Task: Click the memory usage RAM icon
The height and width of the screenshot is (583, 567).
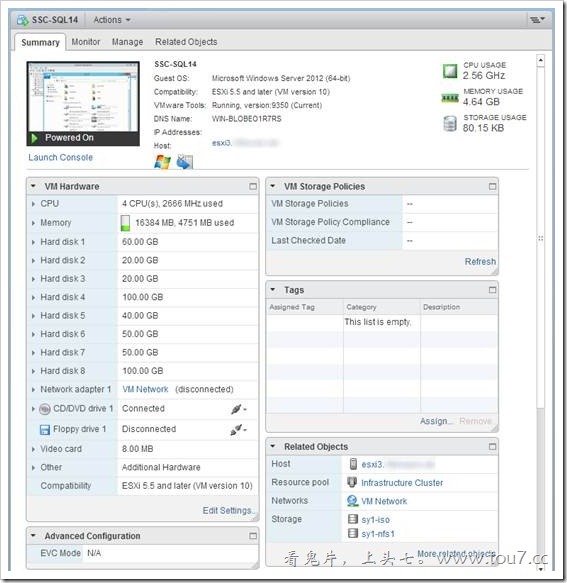Action: [450, 98]
